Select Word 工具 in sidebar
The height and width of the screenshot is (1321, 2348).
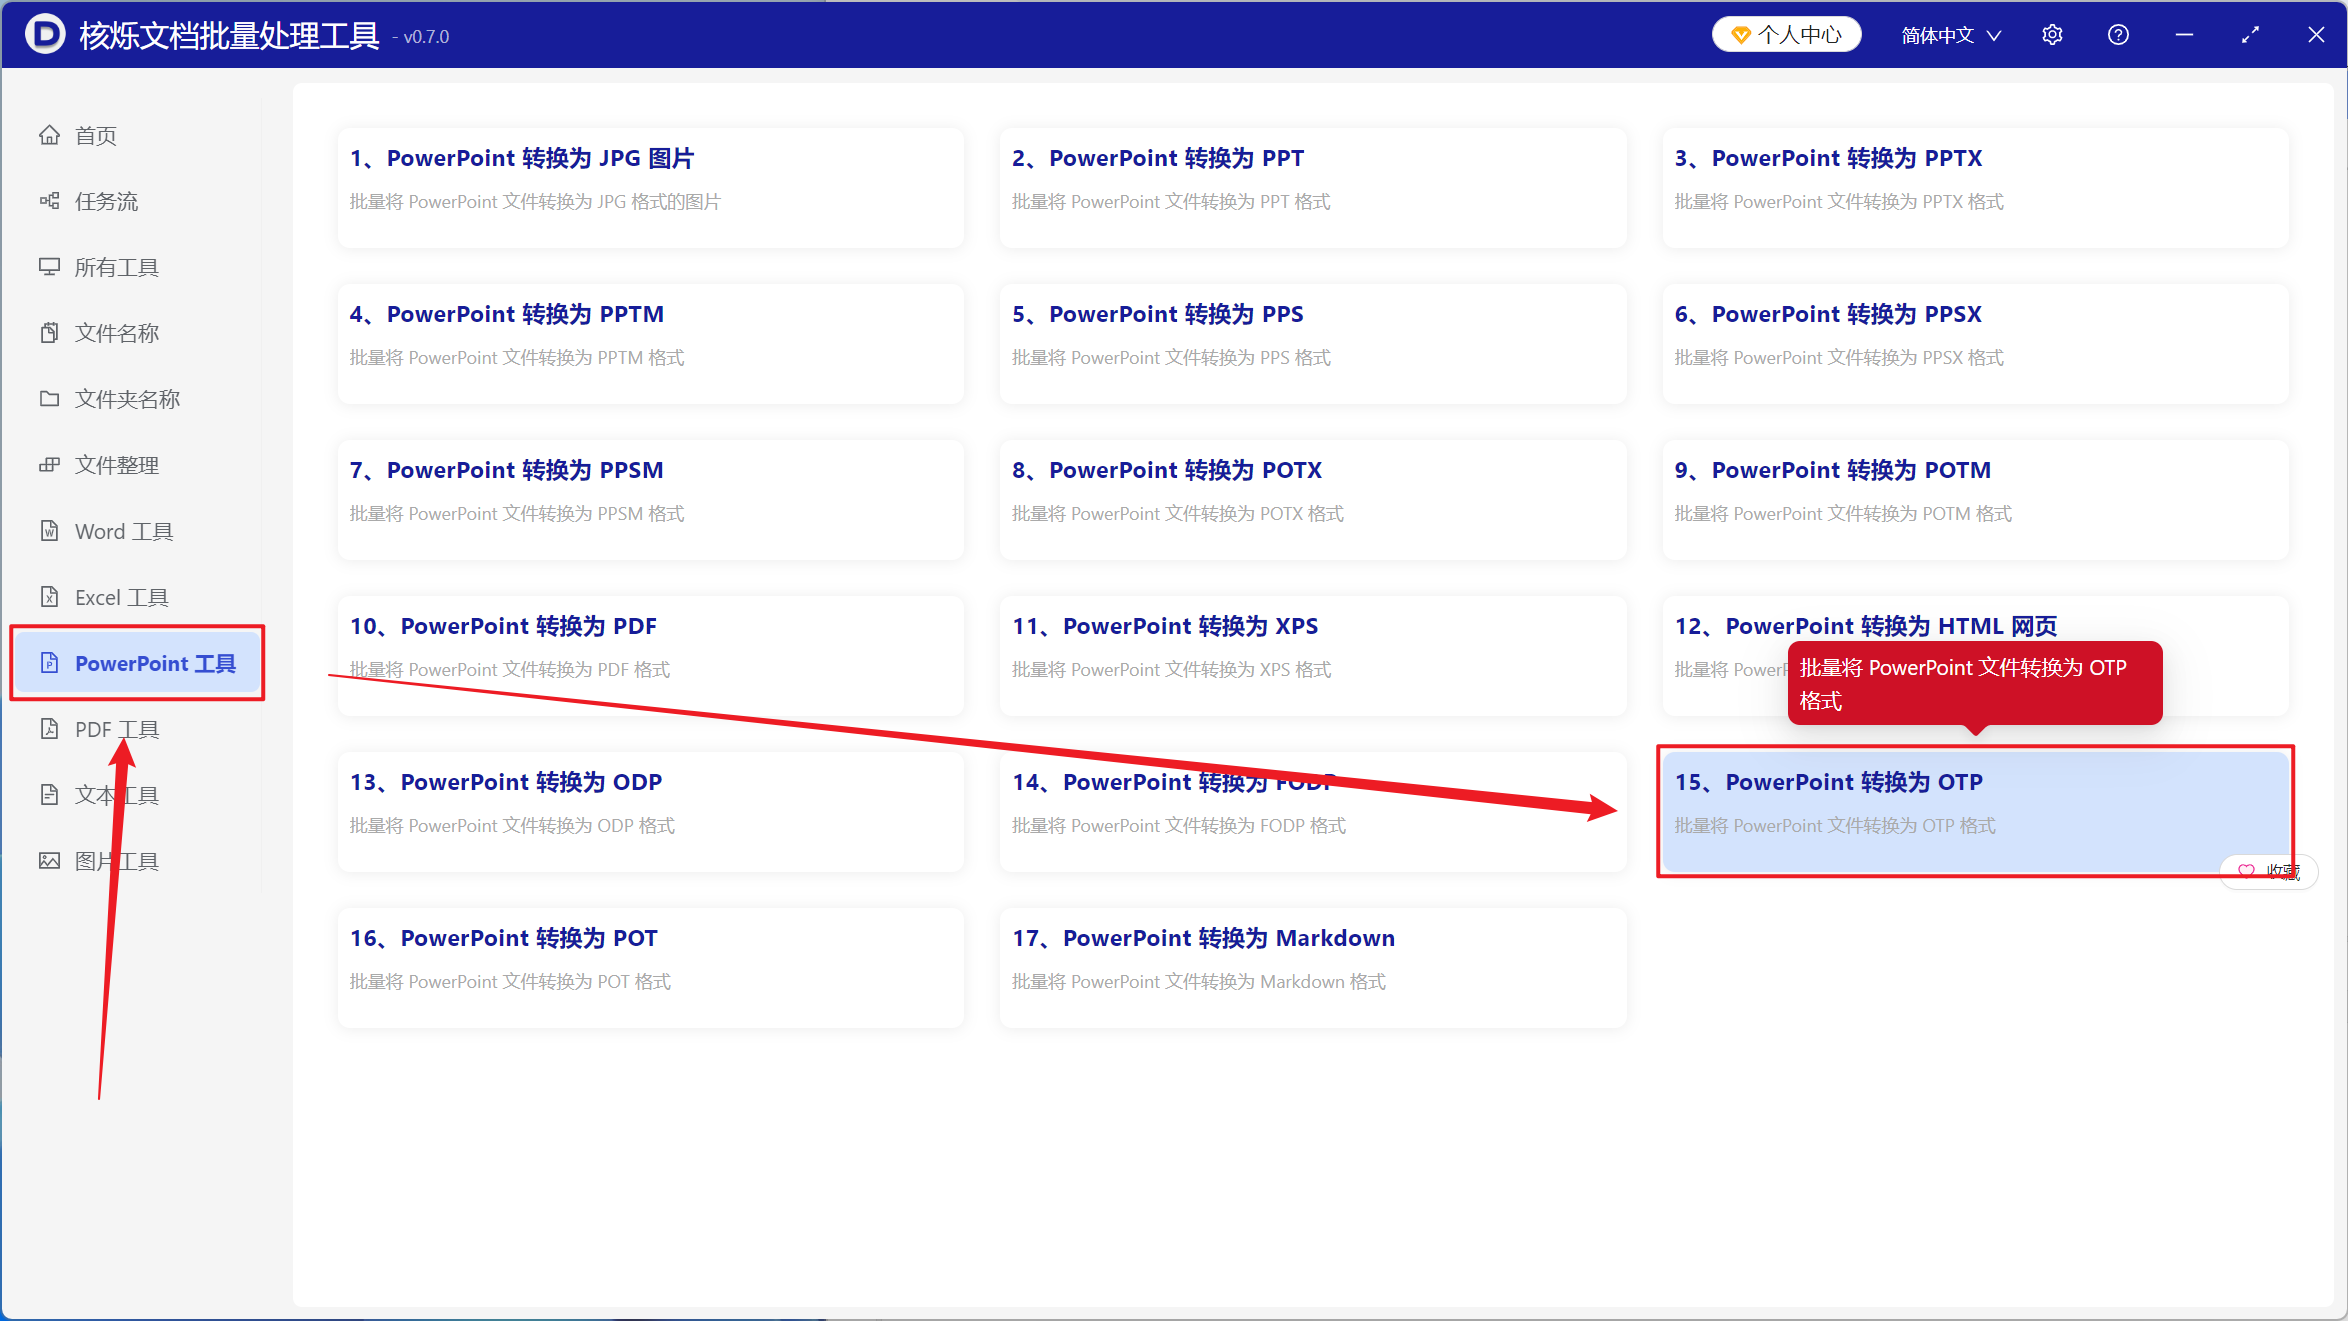point(136,531)
